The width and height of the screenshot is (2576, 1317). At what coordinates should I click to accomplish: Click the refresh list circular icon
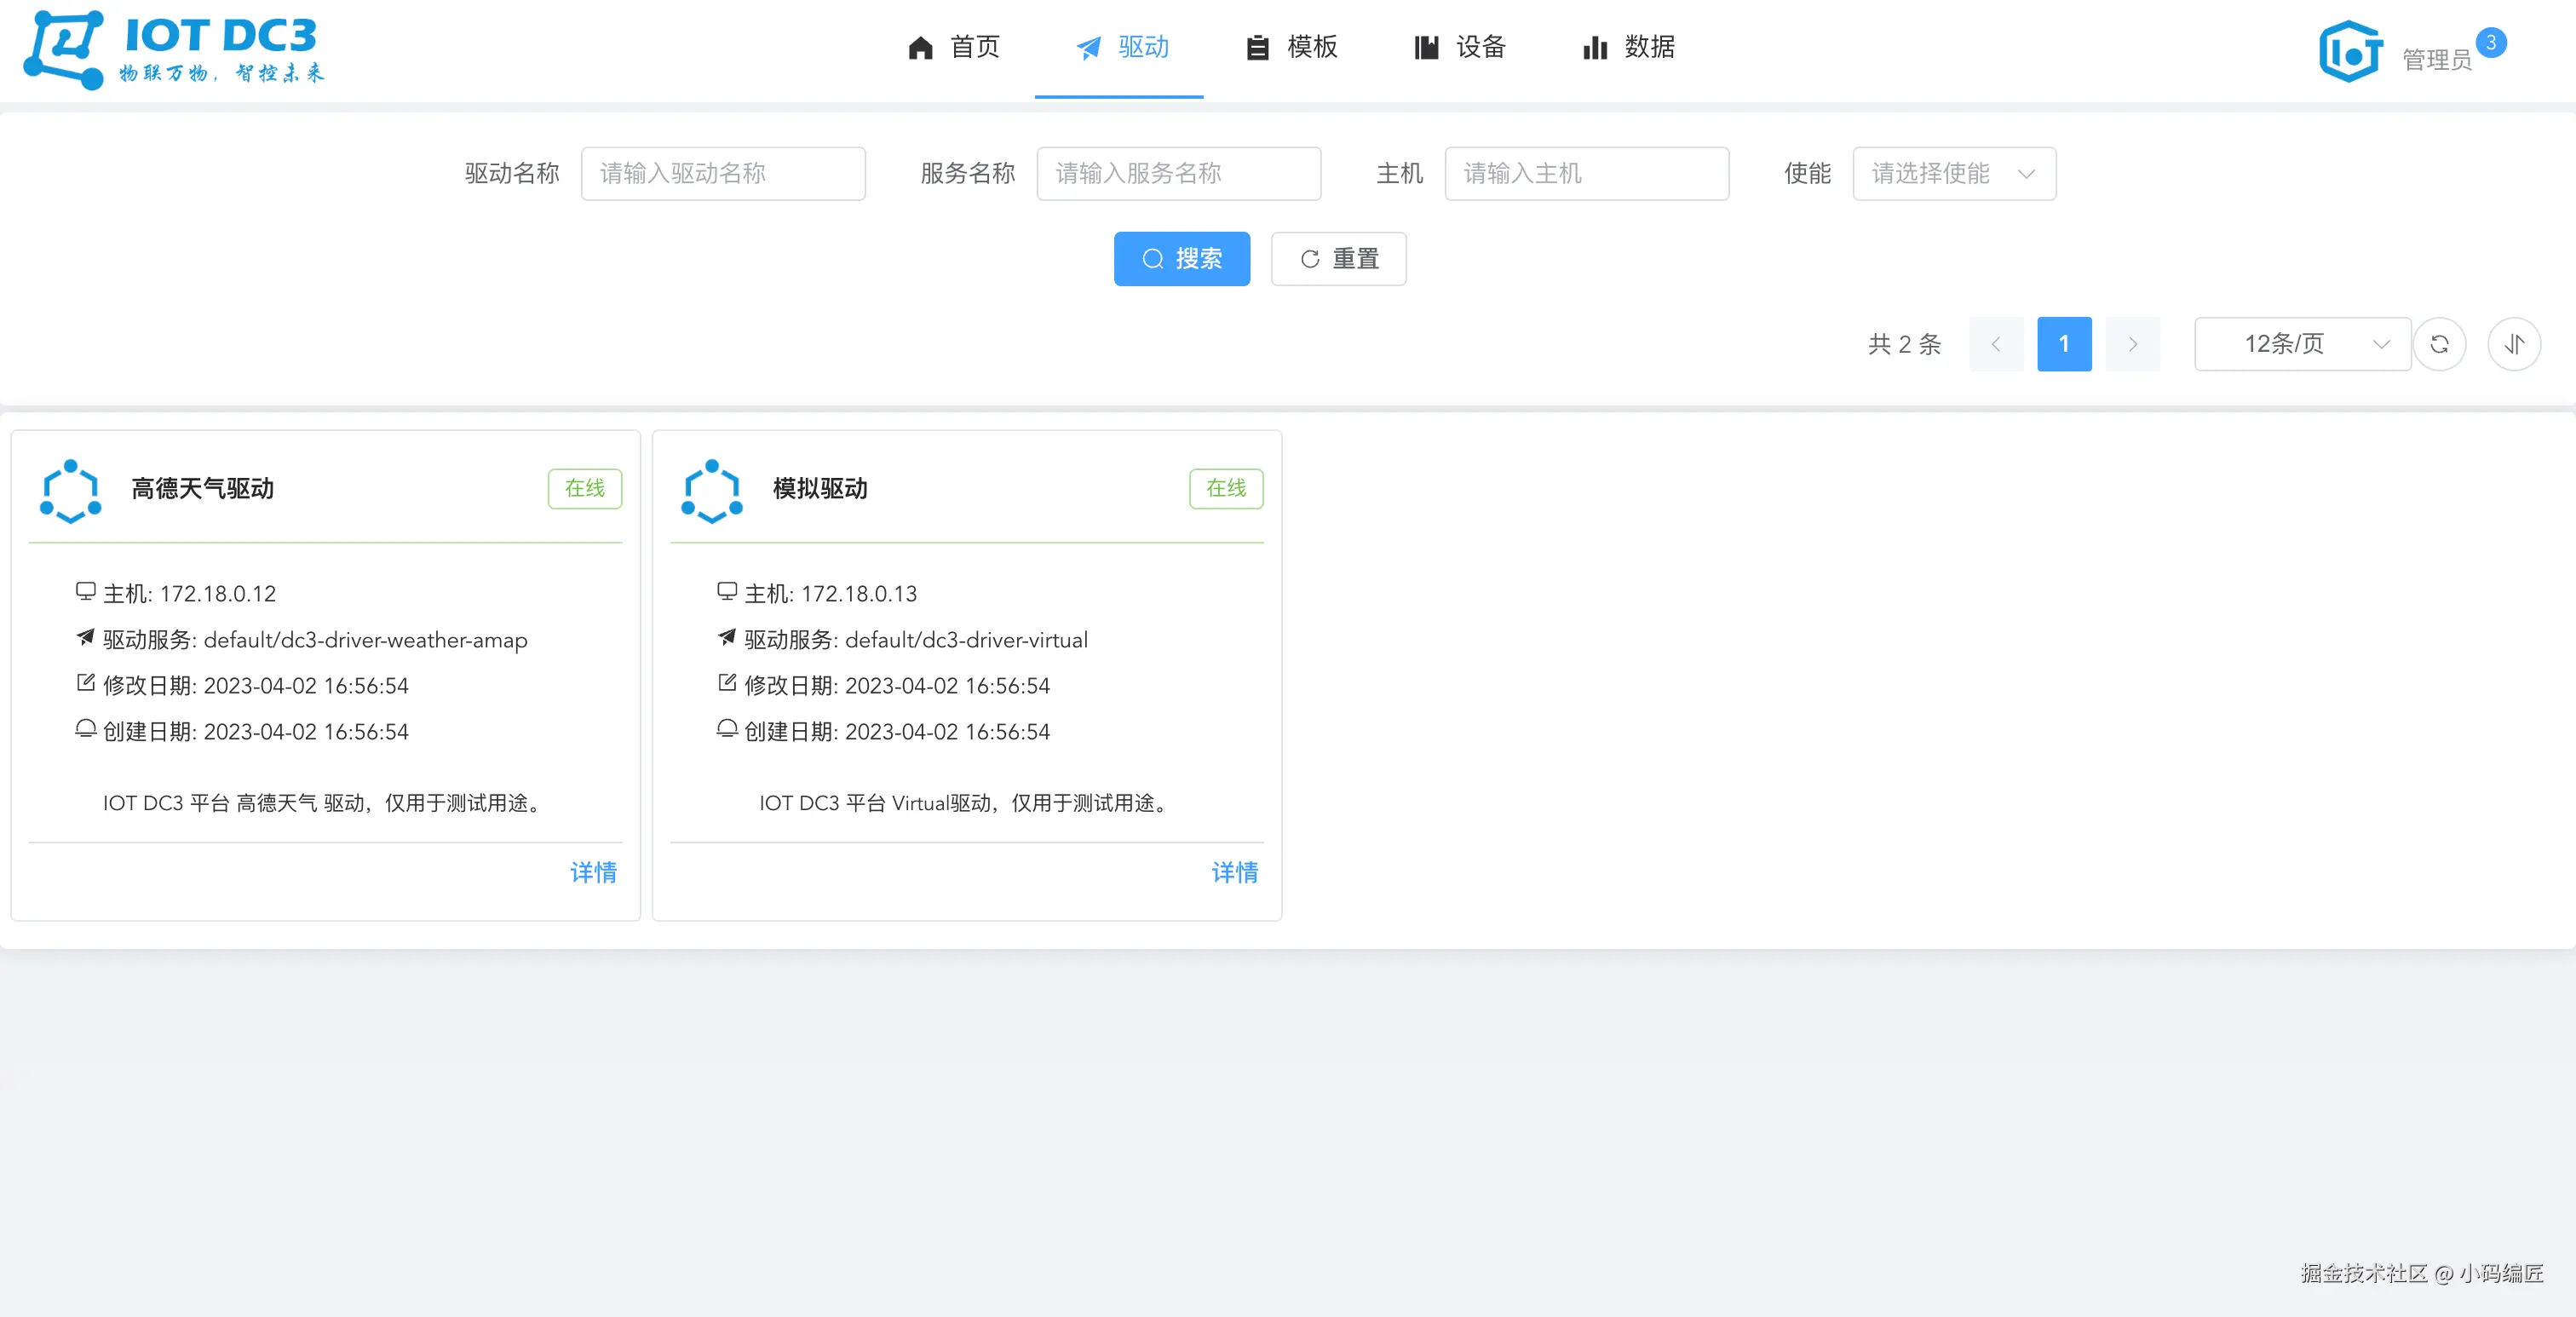click(2439, 344)
